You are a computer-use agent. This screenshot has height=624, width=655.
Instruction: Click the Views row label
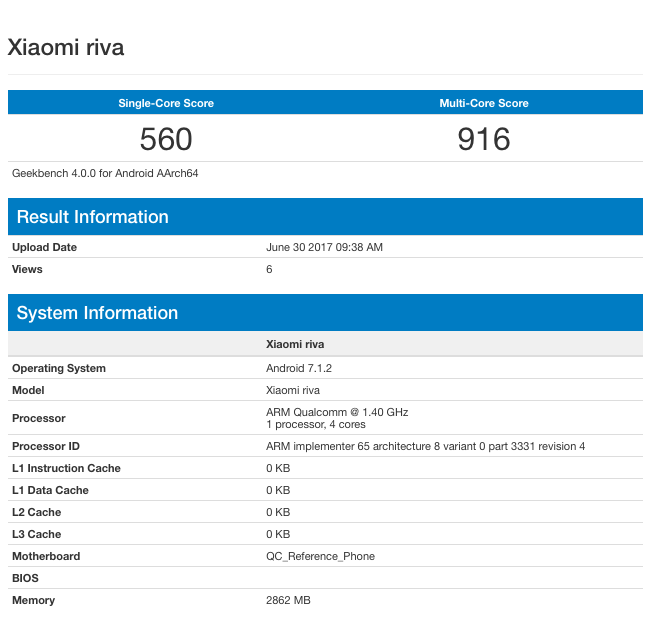[27, 269]
